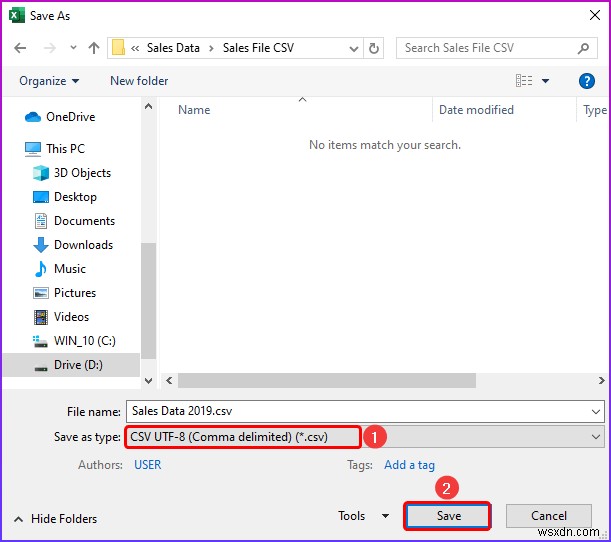Viewport: 611px width, 542px height.
Task: Select Sales File CSV breadcrumb
Action: click(258, 48)
